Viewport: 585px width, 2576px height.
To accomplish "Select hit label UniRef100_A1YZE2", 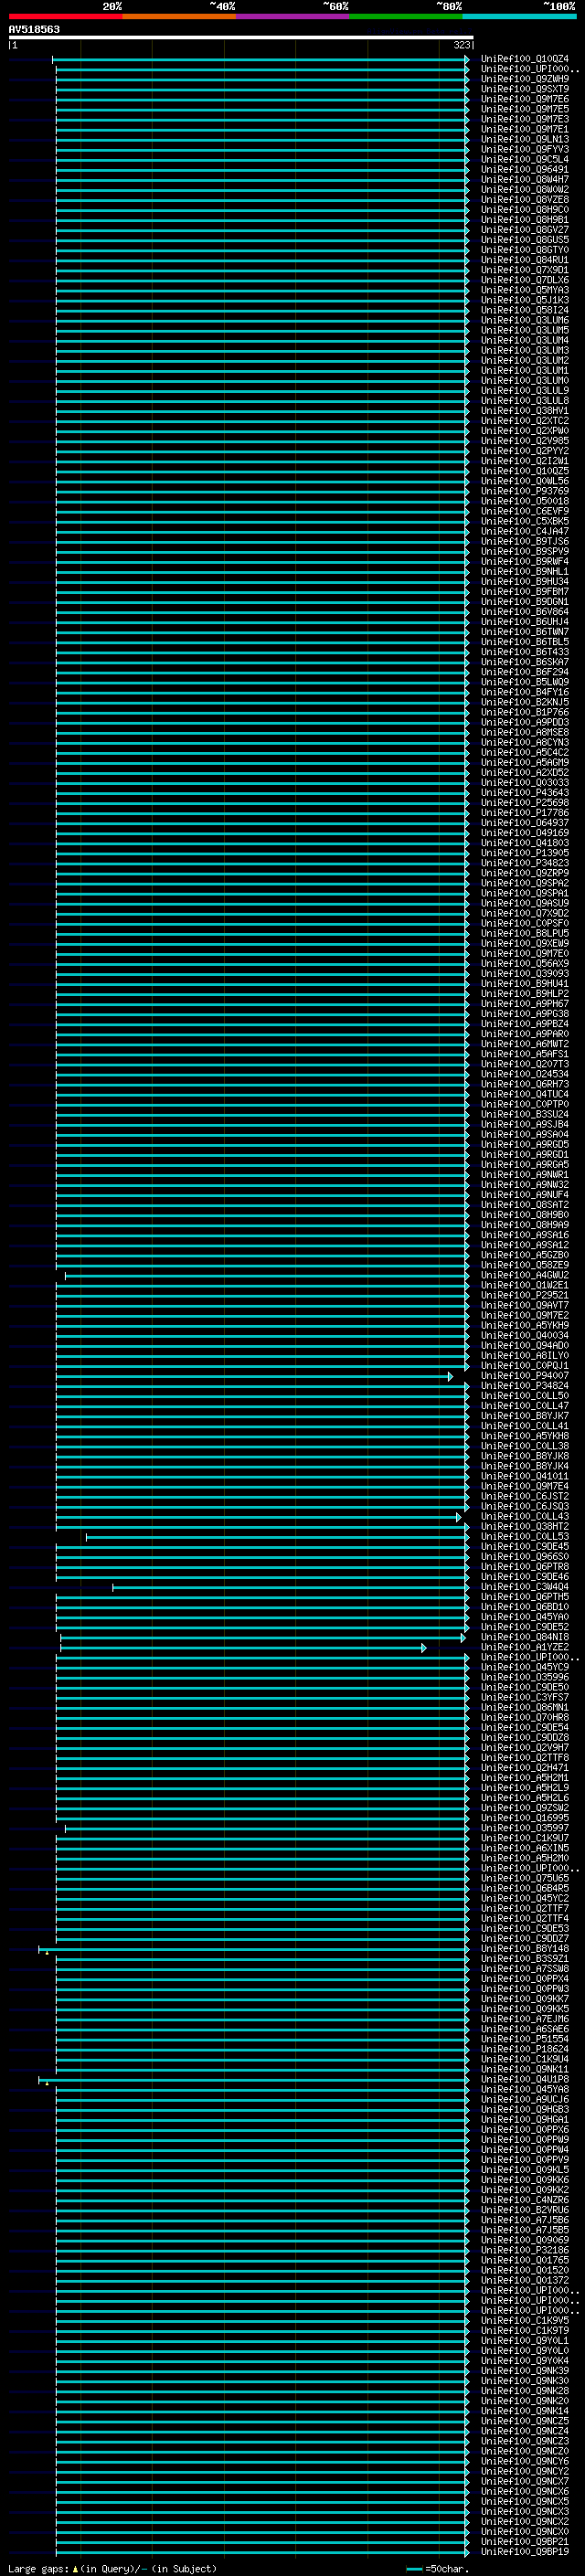I will pyautogui.click(x=524, y=1647).
